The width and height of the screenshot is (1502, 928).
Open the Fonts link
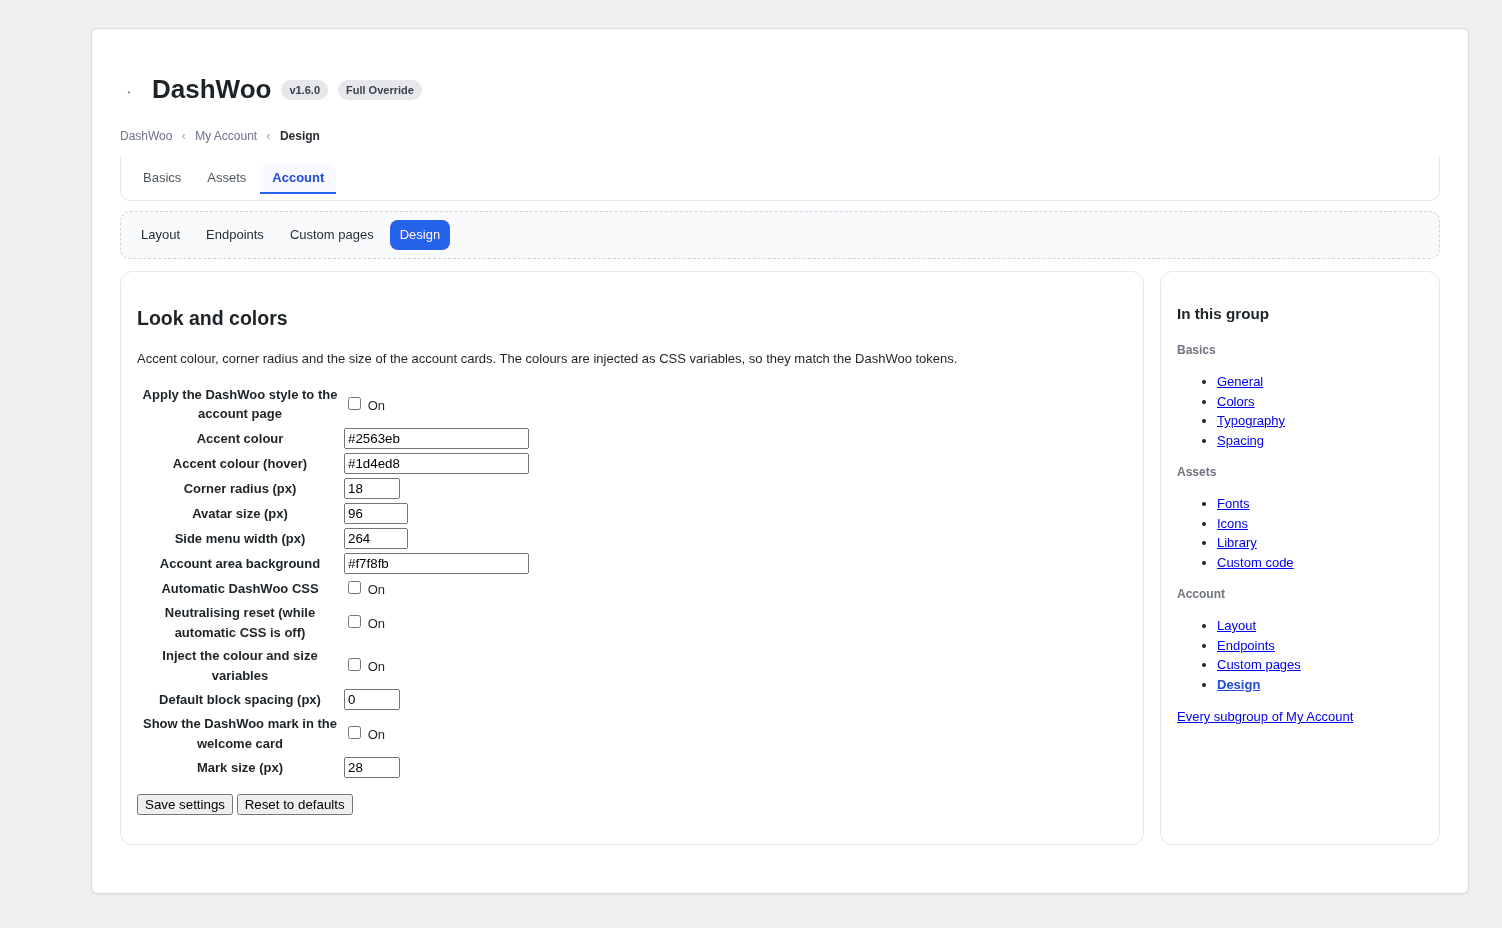(1233, 504)
